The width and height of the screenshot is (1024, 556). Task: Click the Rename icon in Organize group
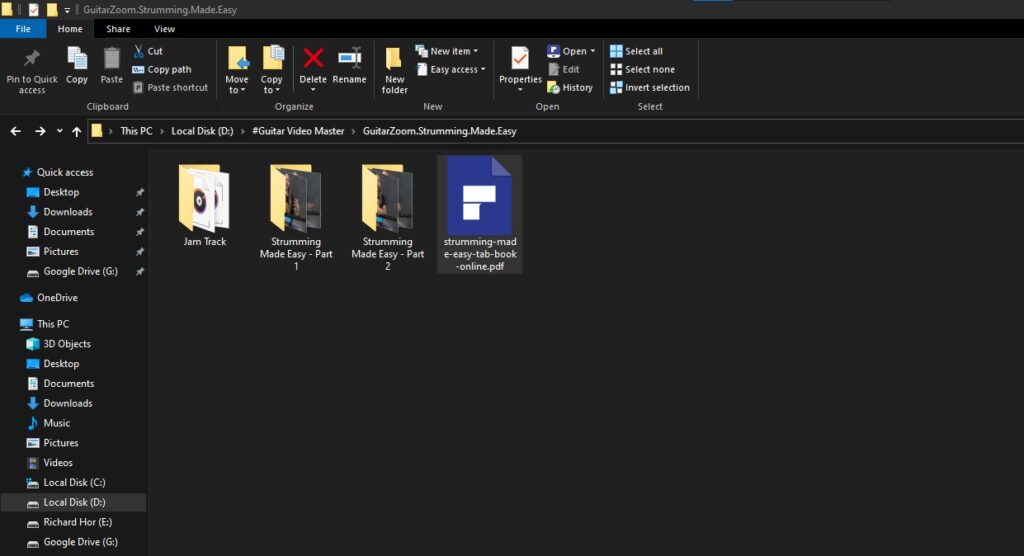tap(349, 60)
